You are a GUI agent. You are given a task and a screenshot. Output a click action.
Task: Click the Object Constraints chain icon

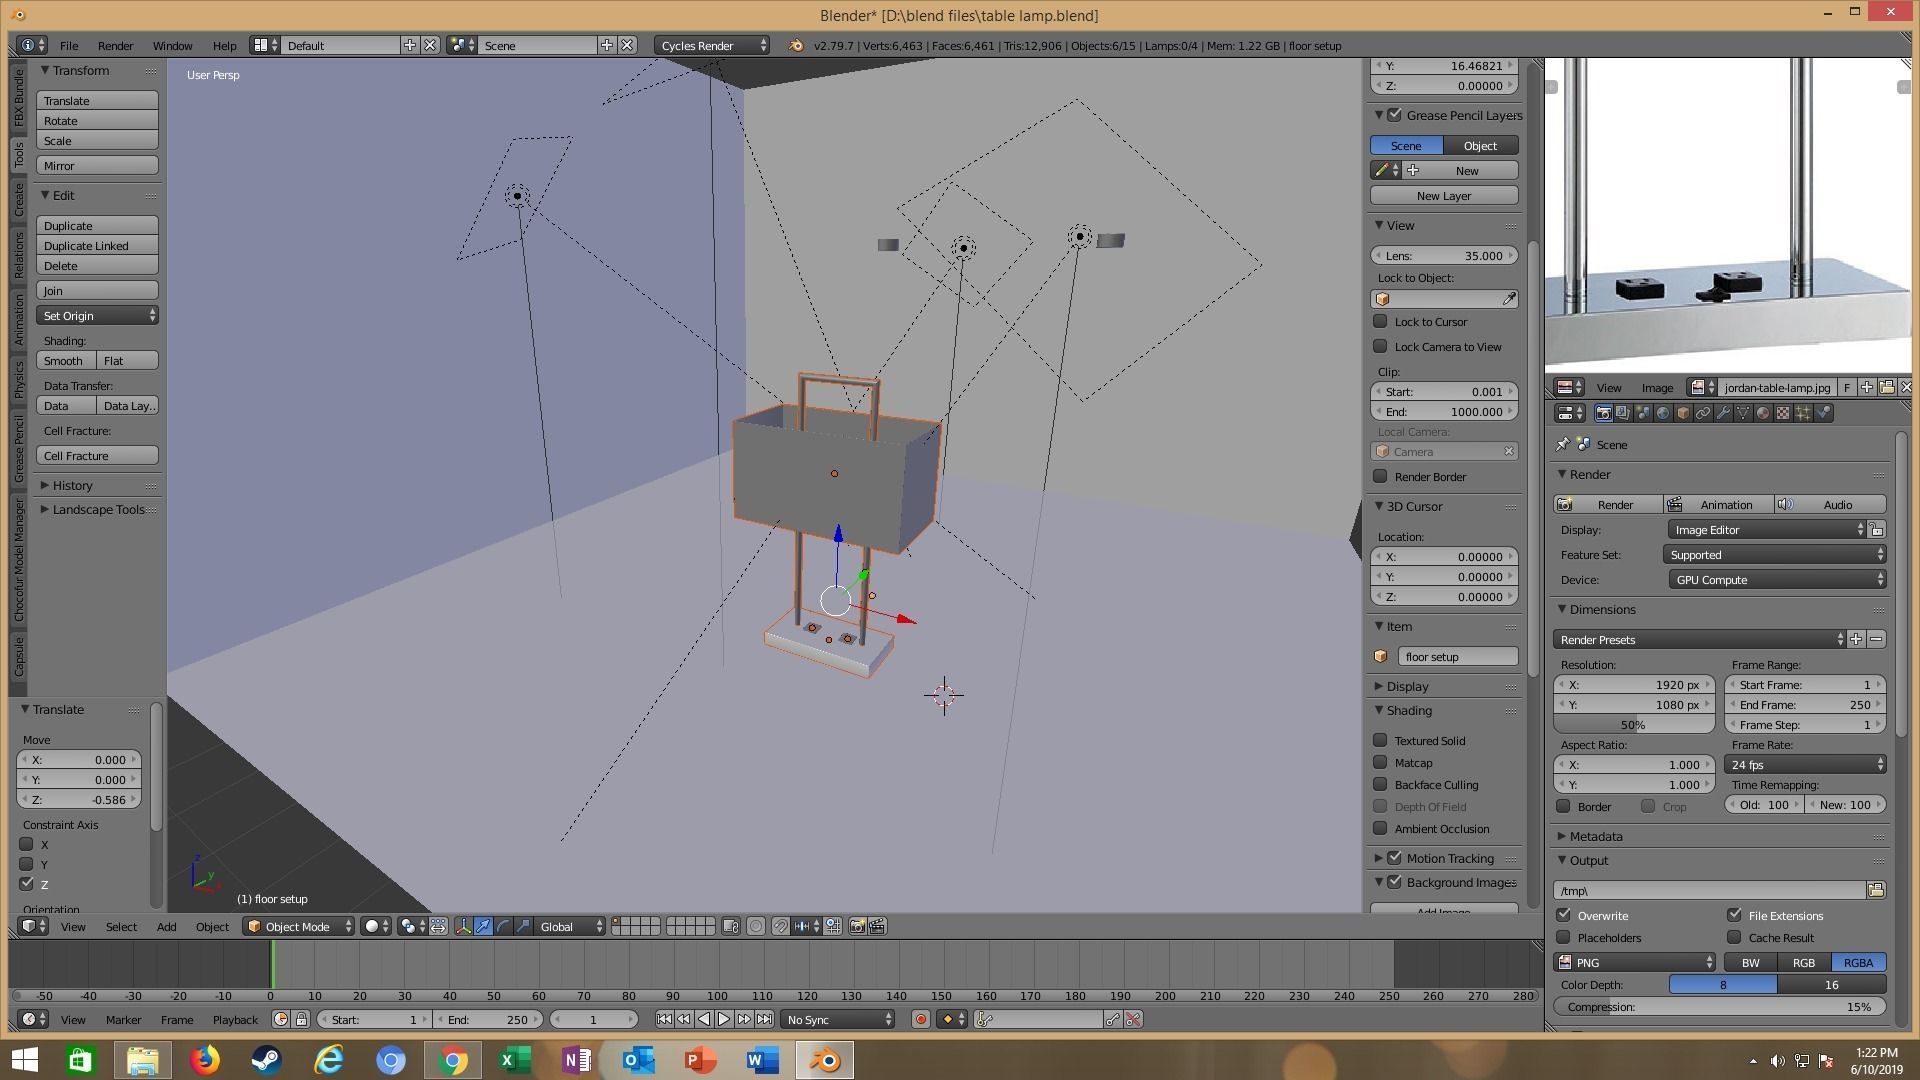click(x=1703, y=413)
